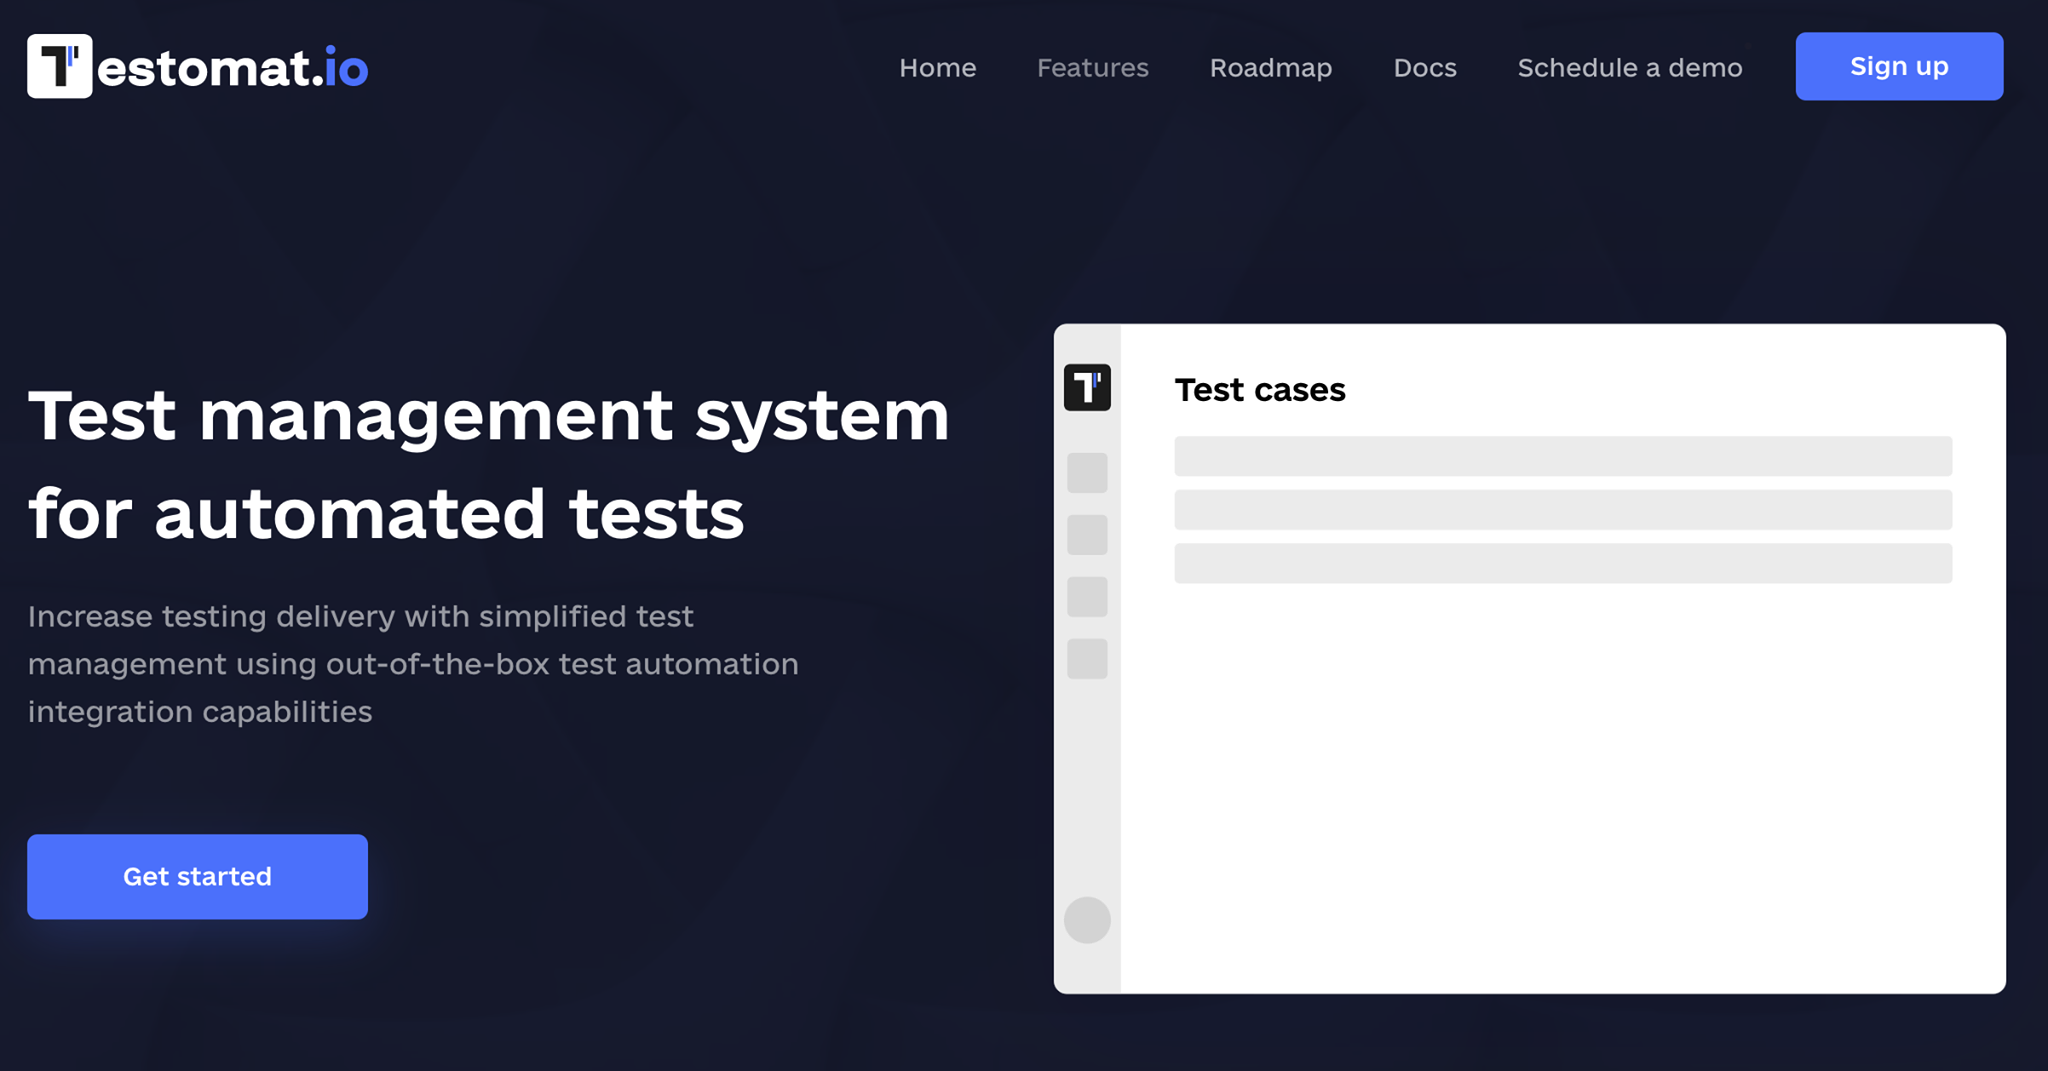Open the Roadmap nav link
The height and width of the screenshot is (1071, 2048).
[1271, 67]
